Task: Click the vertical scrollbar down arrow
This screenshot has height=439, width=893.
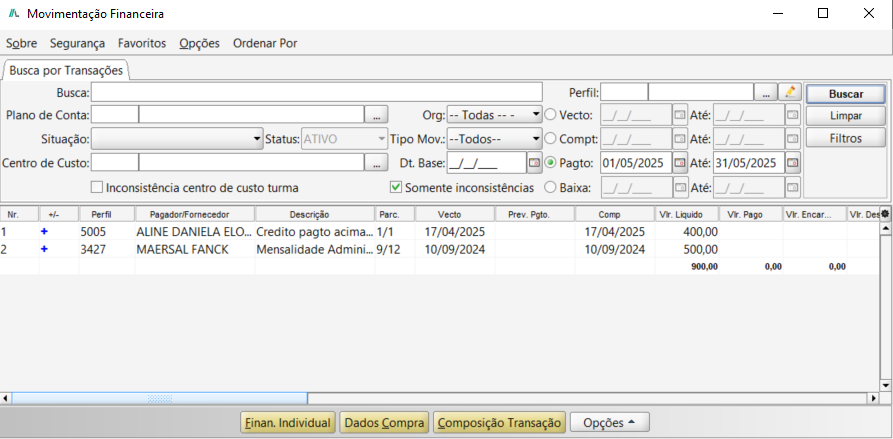Action: click(885, 385)
